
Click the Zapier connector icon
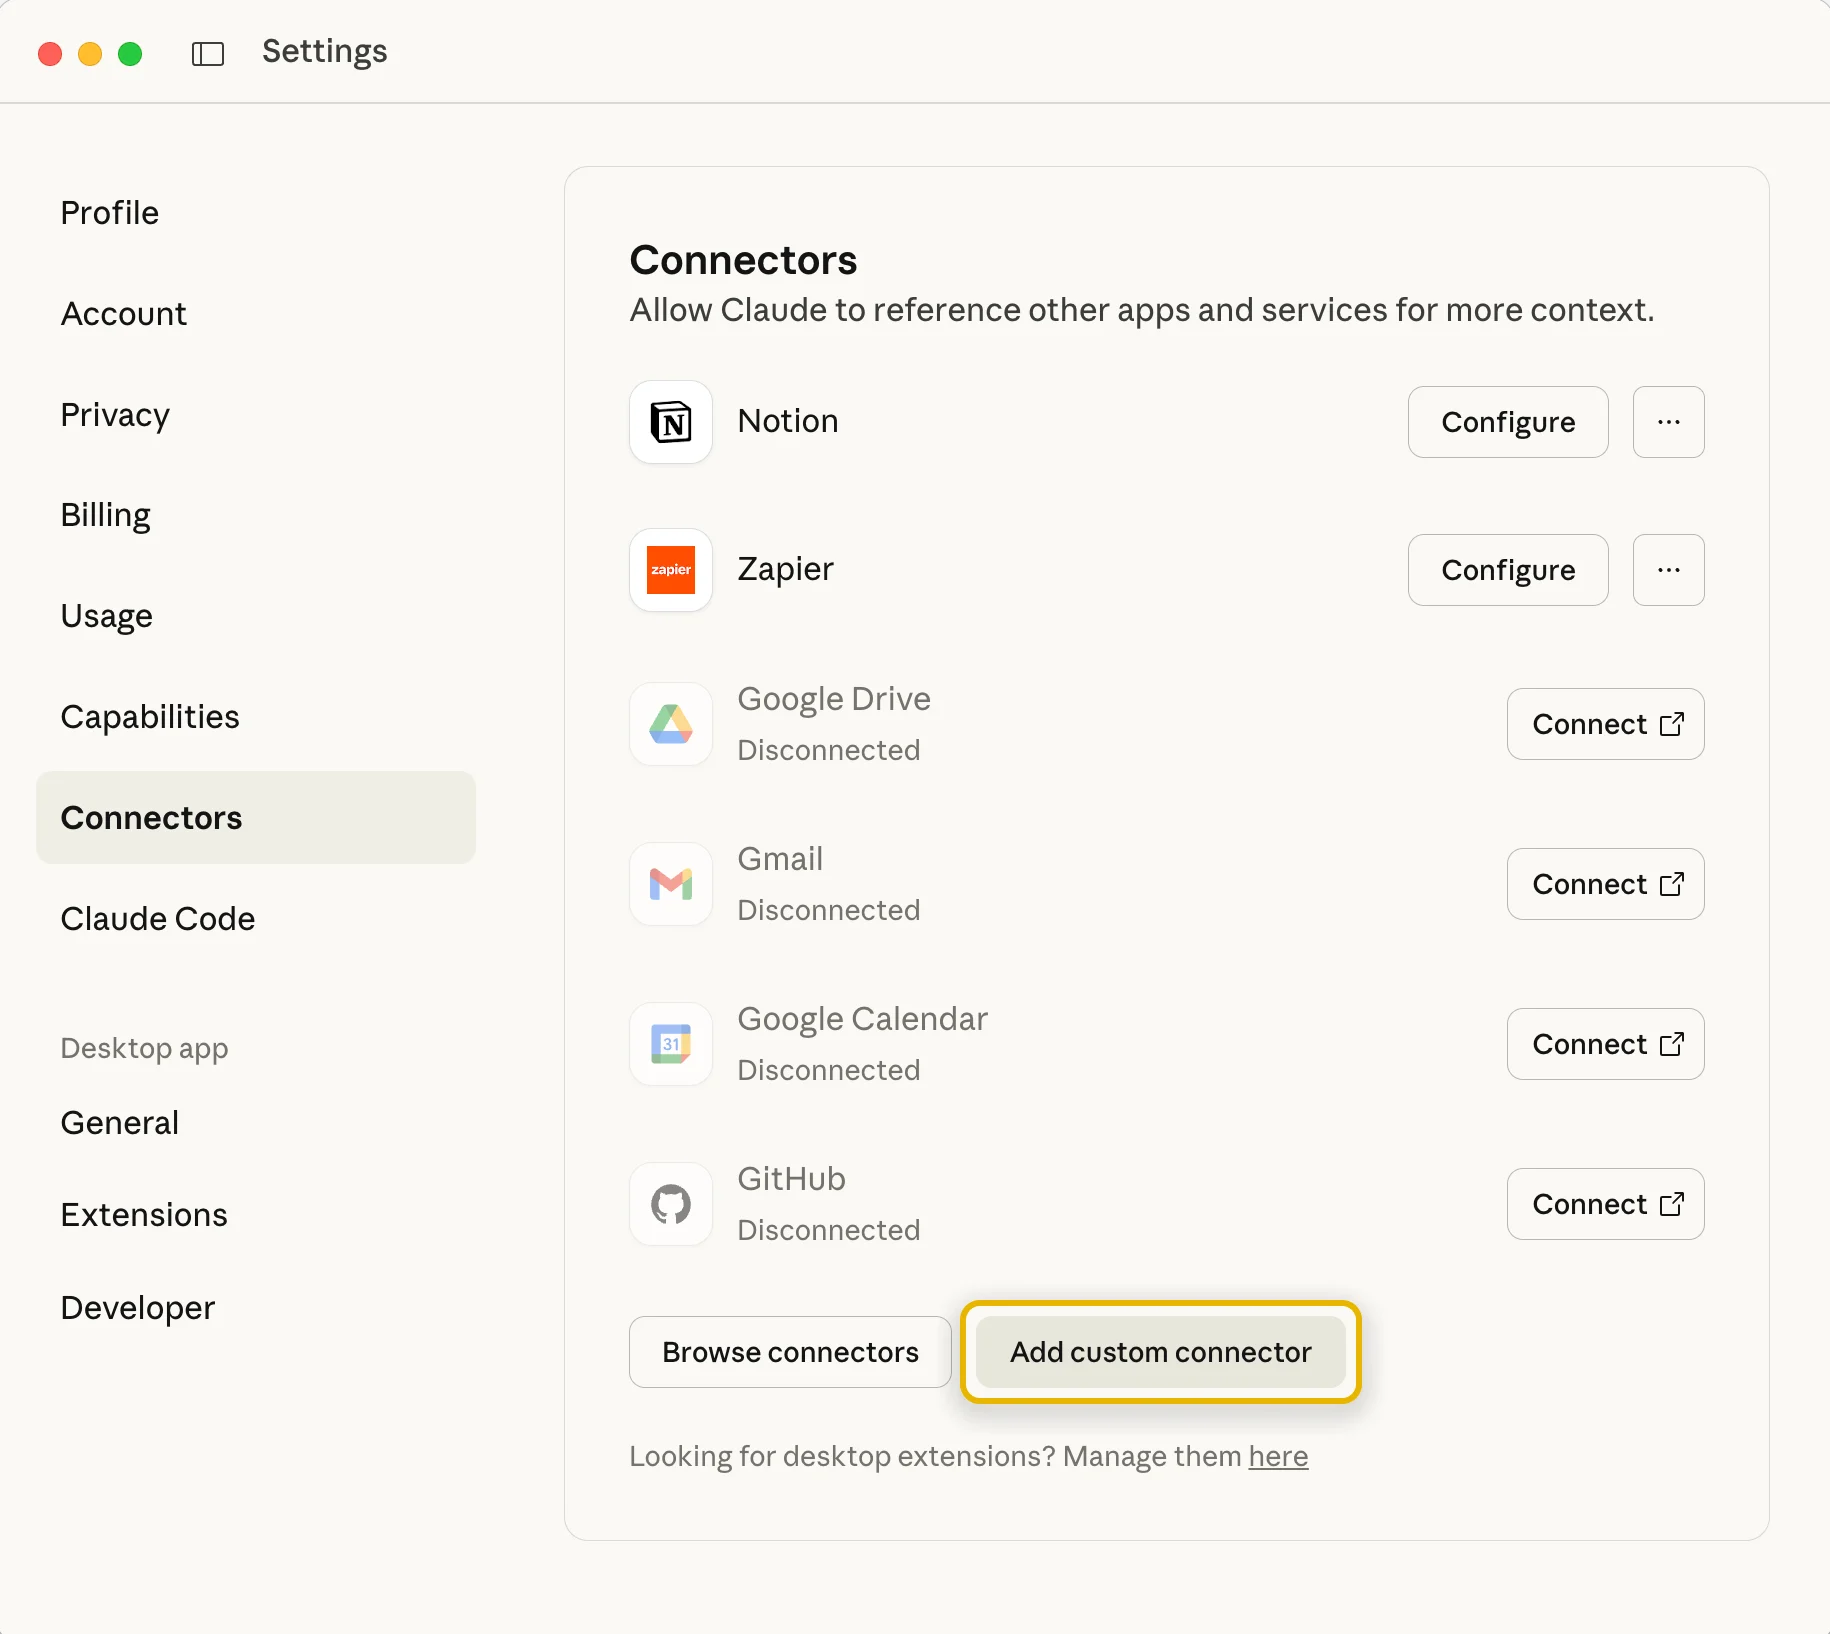670,570
